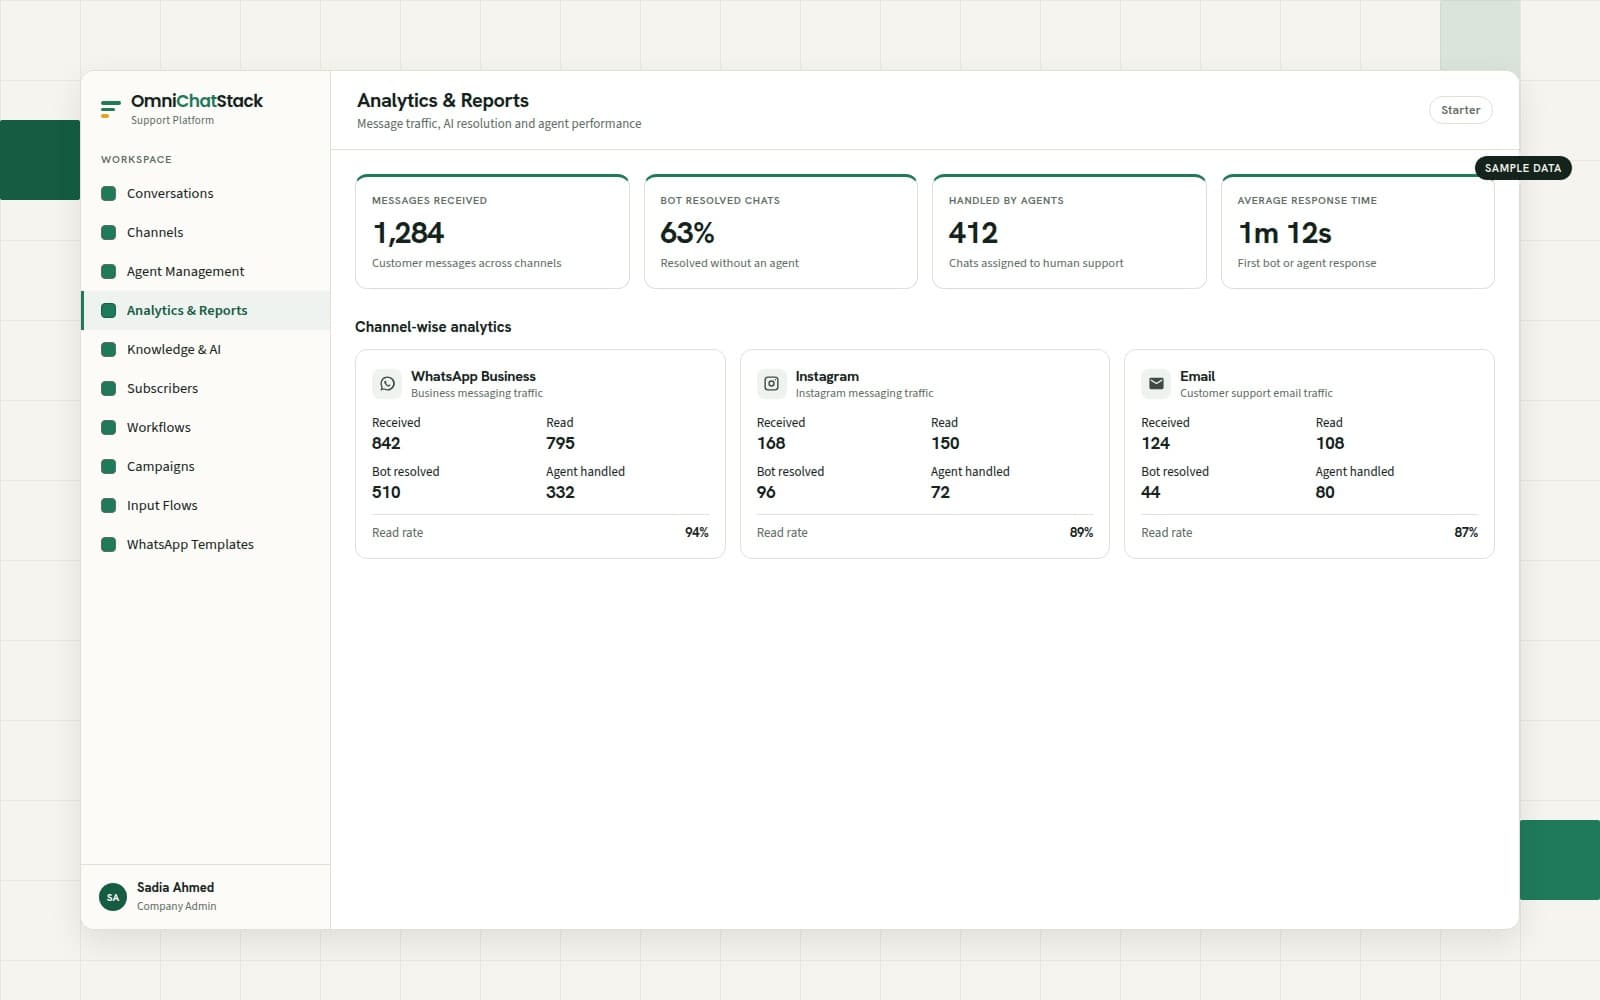The width and height of the screenshot is (1600, 1000).
Task: Click the Email envelope icon
Action: tap(1156, 384)
